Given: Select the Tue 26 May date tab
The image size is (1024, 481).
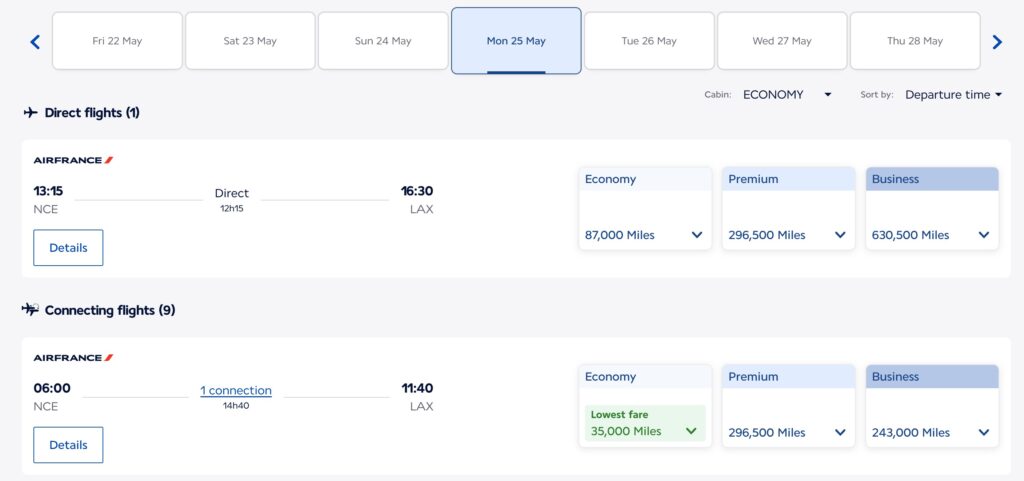Looking at the screenshot, I should [649, 41].
